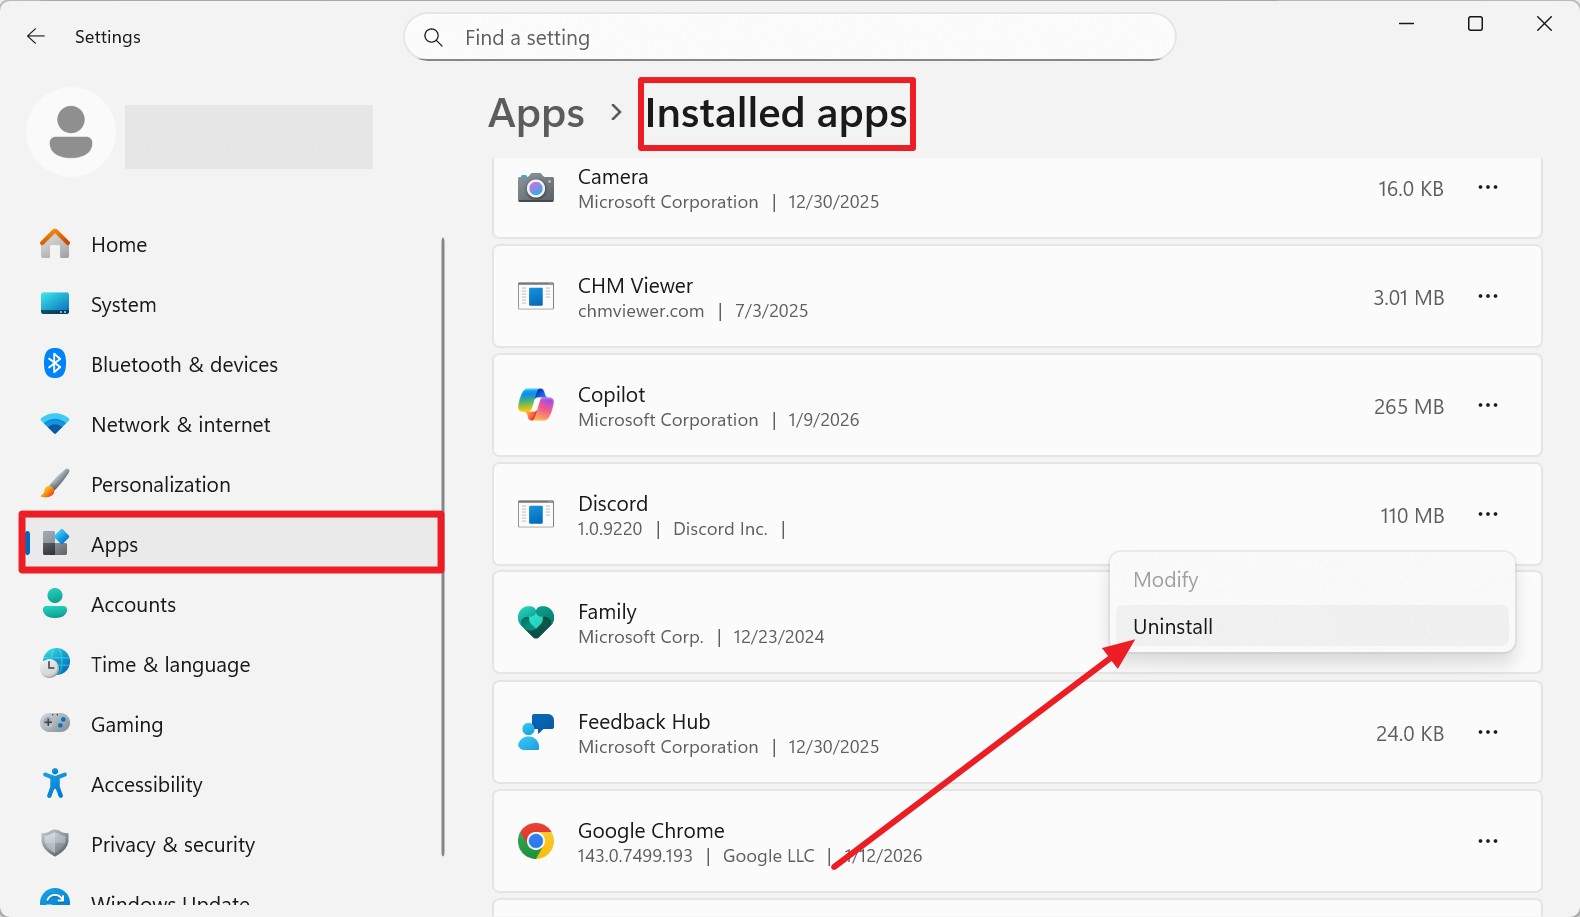
Task: Click the Discord app icon
Action: pyautogui.click(x=536, y=514)
